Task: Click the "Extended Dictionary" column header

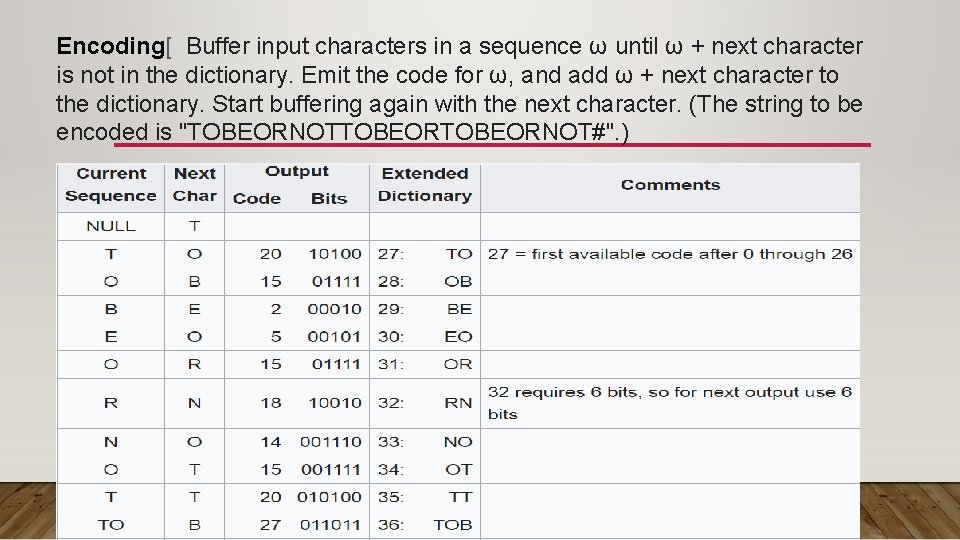Action: click(425, 185)
